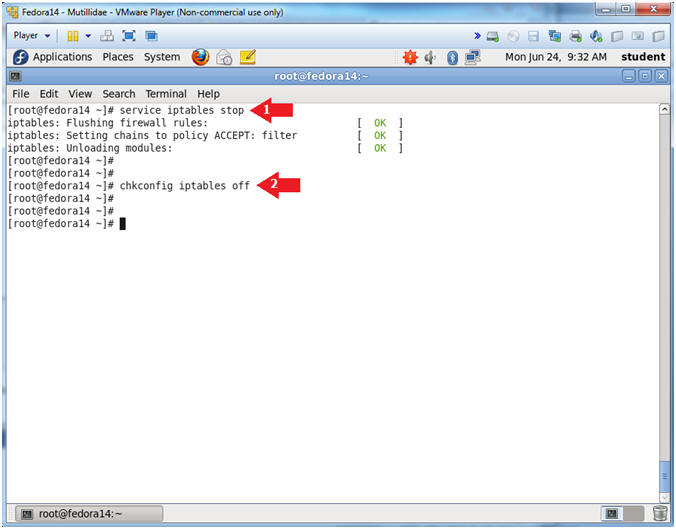Click the terminal vertical scrollbar thumb
Viewport: 676px width, 529px height.
click(x=664, y=476)
